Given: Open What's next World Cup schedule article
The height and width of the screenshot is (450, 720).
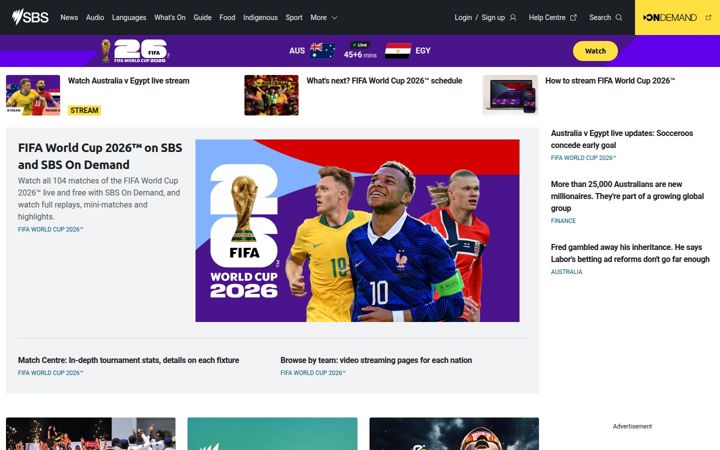Looking at the screenshot, I should click(x=384, y=81).
